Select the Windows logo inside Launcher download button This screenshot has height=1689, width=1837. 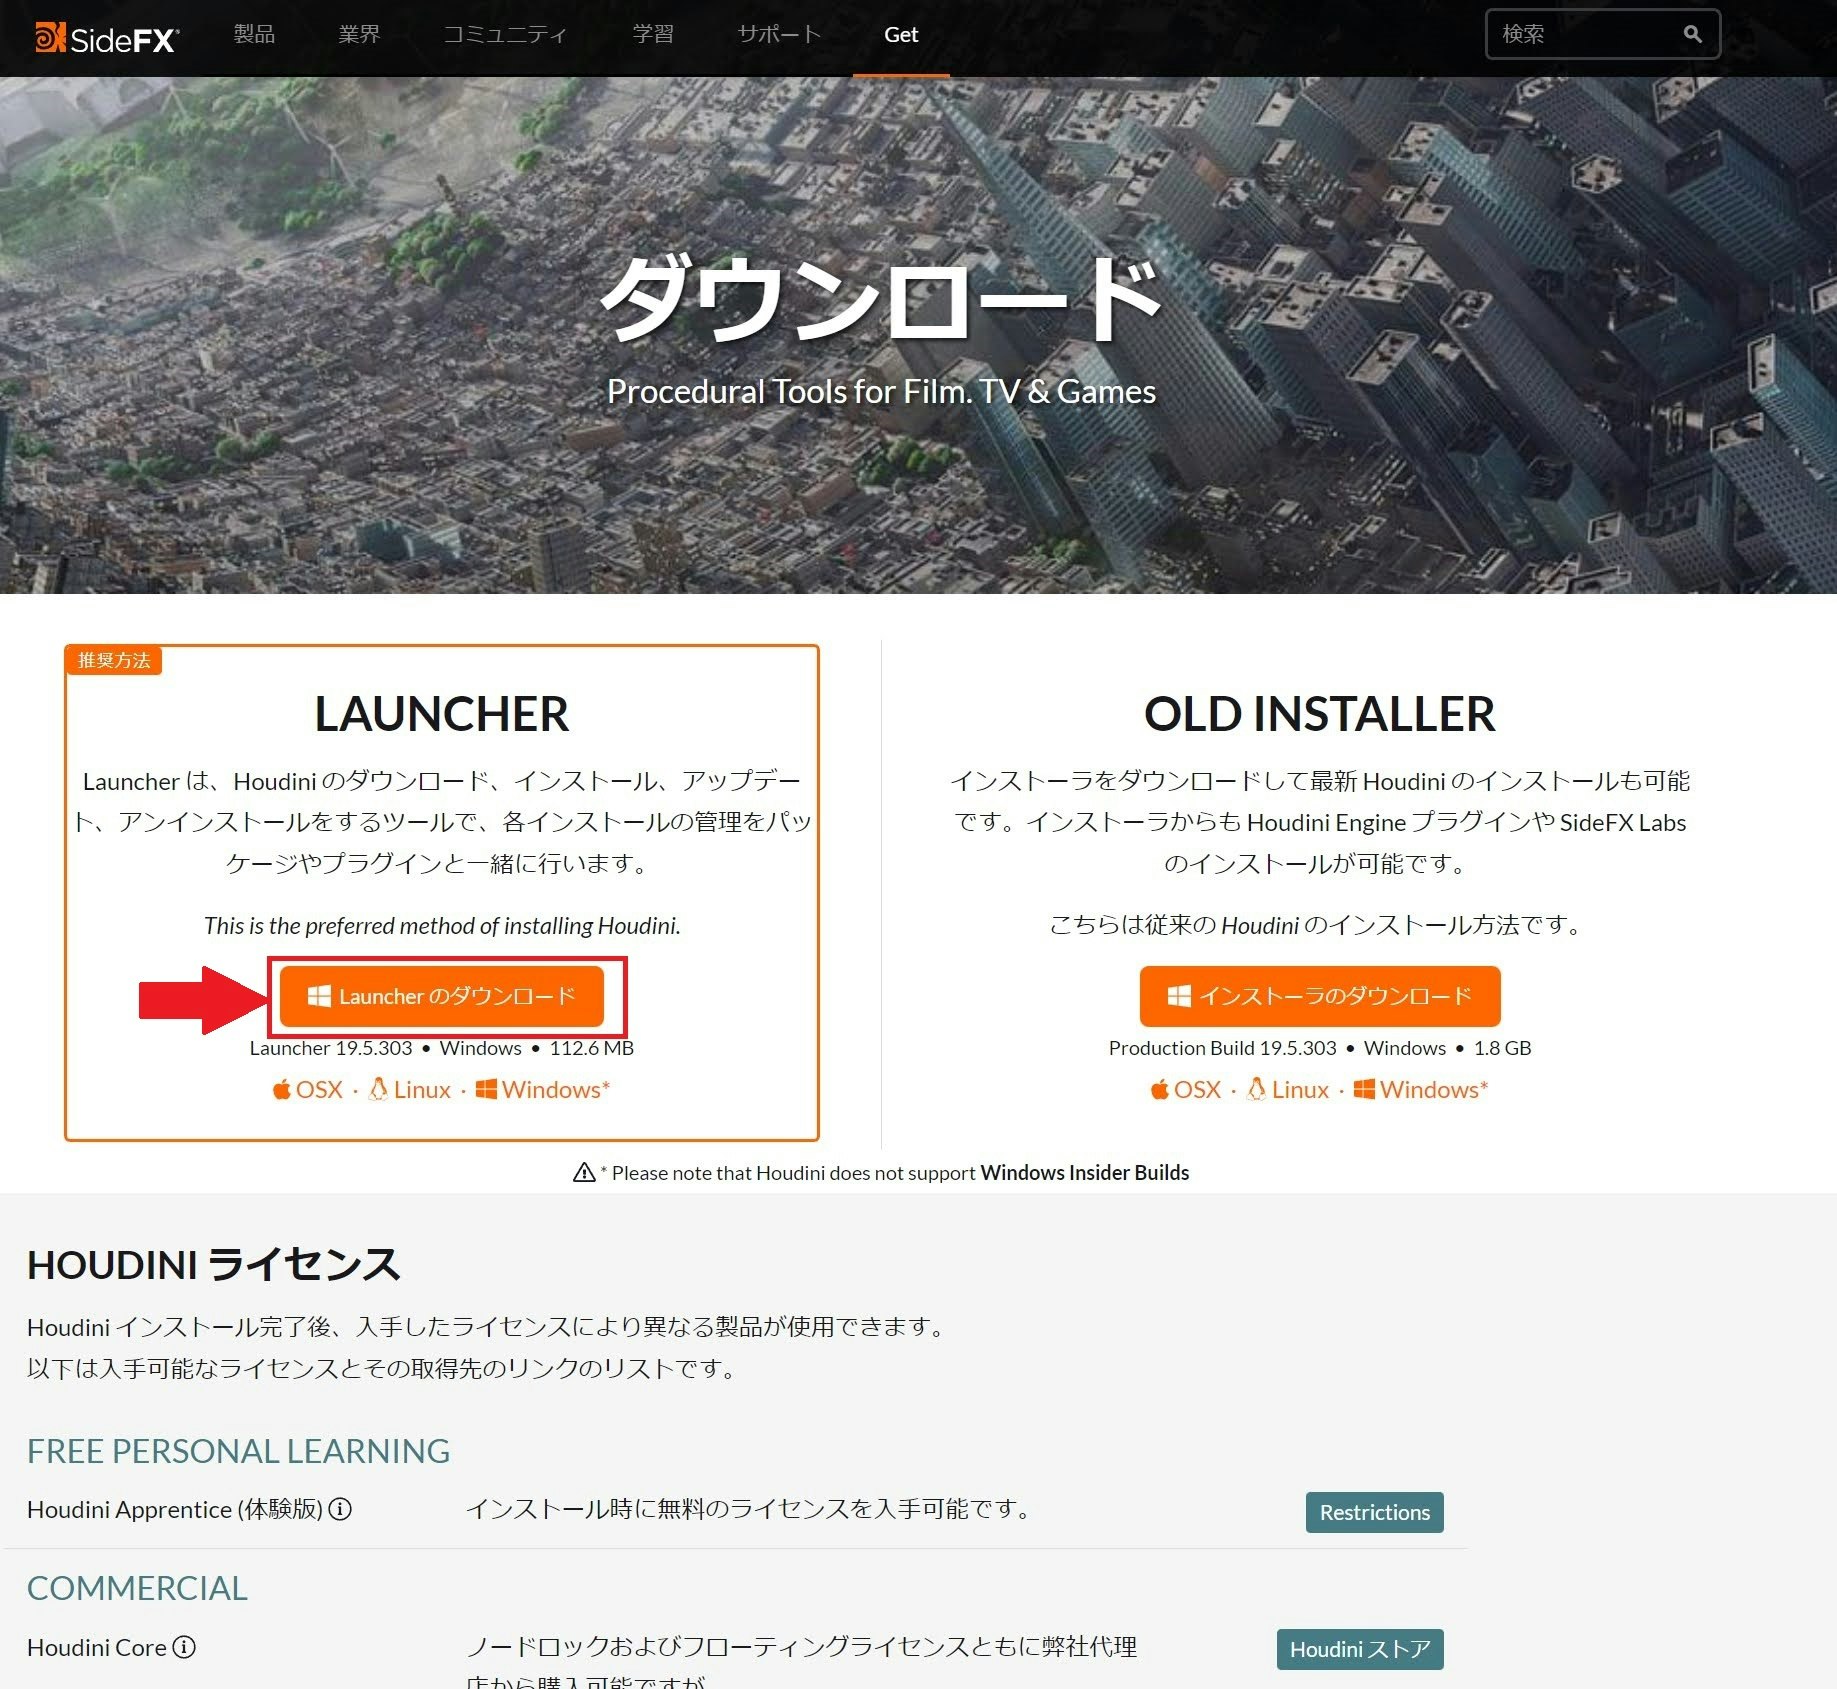tap(321, 995)
